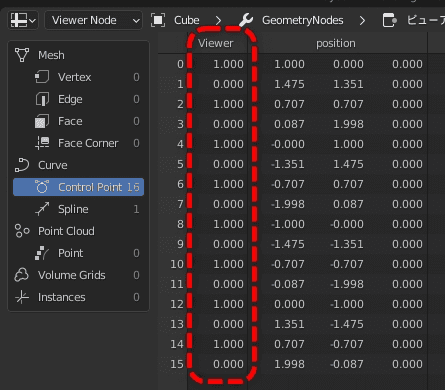Select the Cube breadcrumb
445x390 pixels.
click(x=187, y=20)
